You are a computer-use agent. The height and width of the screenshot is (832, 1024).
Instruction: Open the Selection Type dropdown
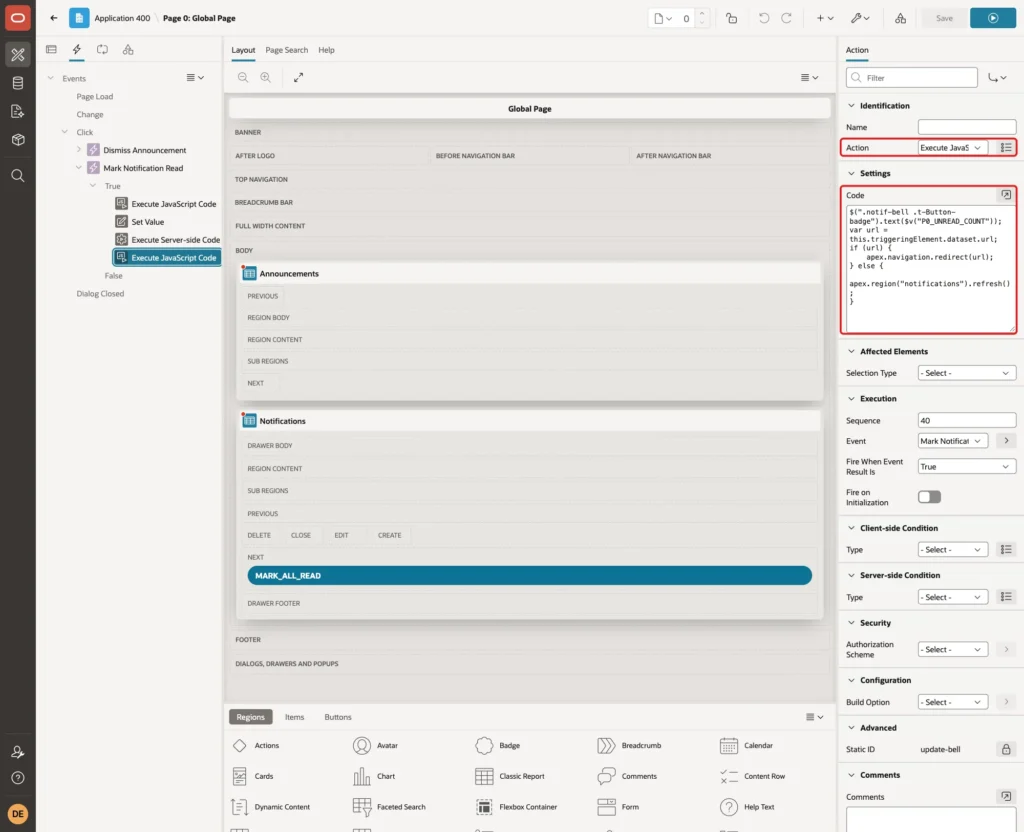coord(967,373)
